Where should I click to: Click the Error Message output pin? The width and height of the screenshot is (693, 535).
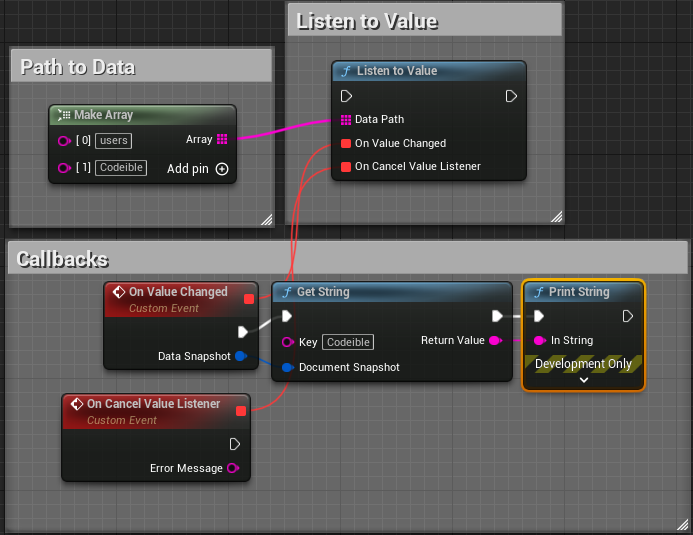point(233,468)
